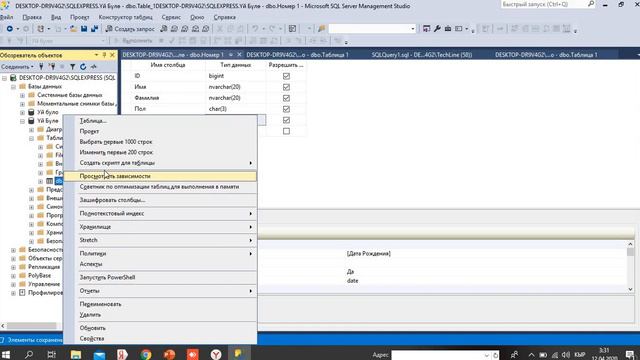The width and height of the screenshot is (640, 360).
Task: Click the quick launch search magnifier icon
Action: (x=591, y=4)
